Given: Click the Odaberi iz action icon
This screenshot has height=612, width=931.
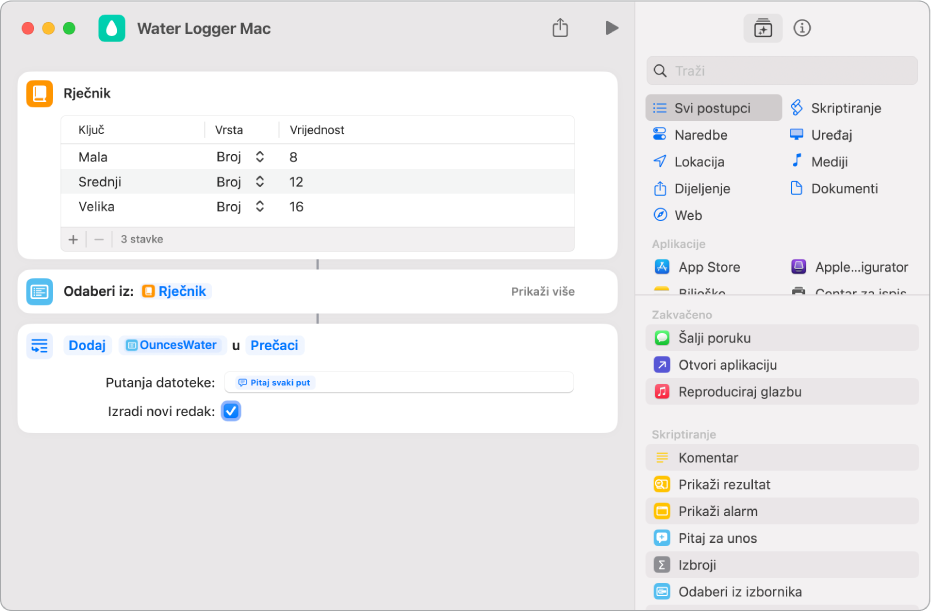Looking at the screenshot, I should pos(40,291).
